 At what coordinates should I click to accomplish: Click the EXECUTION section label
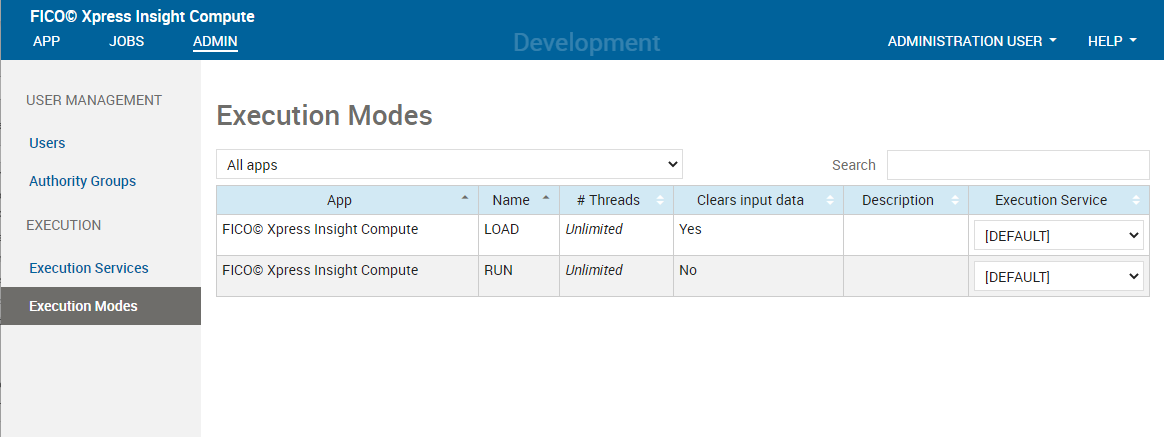pyautogui.click(x=64, y=225)
